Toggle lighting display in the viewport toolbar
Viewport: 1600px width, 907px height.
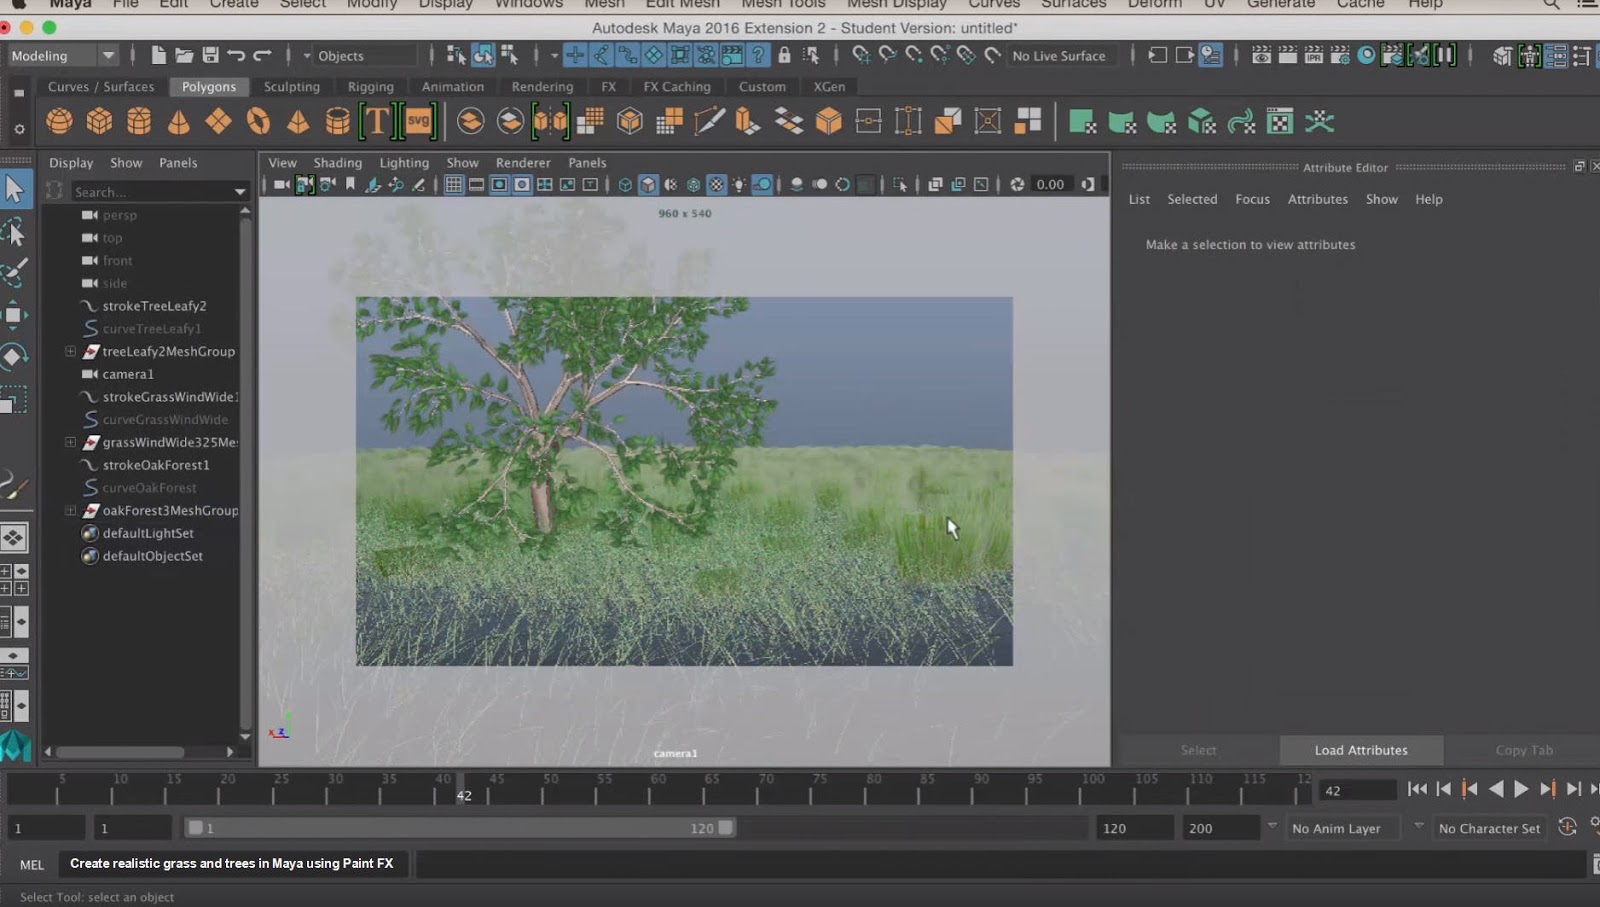click(738, 184)
